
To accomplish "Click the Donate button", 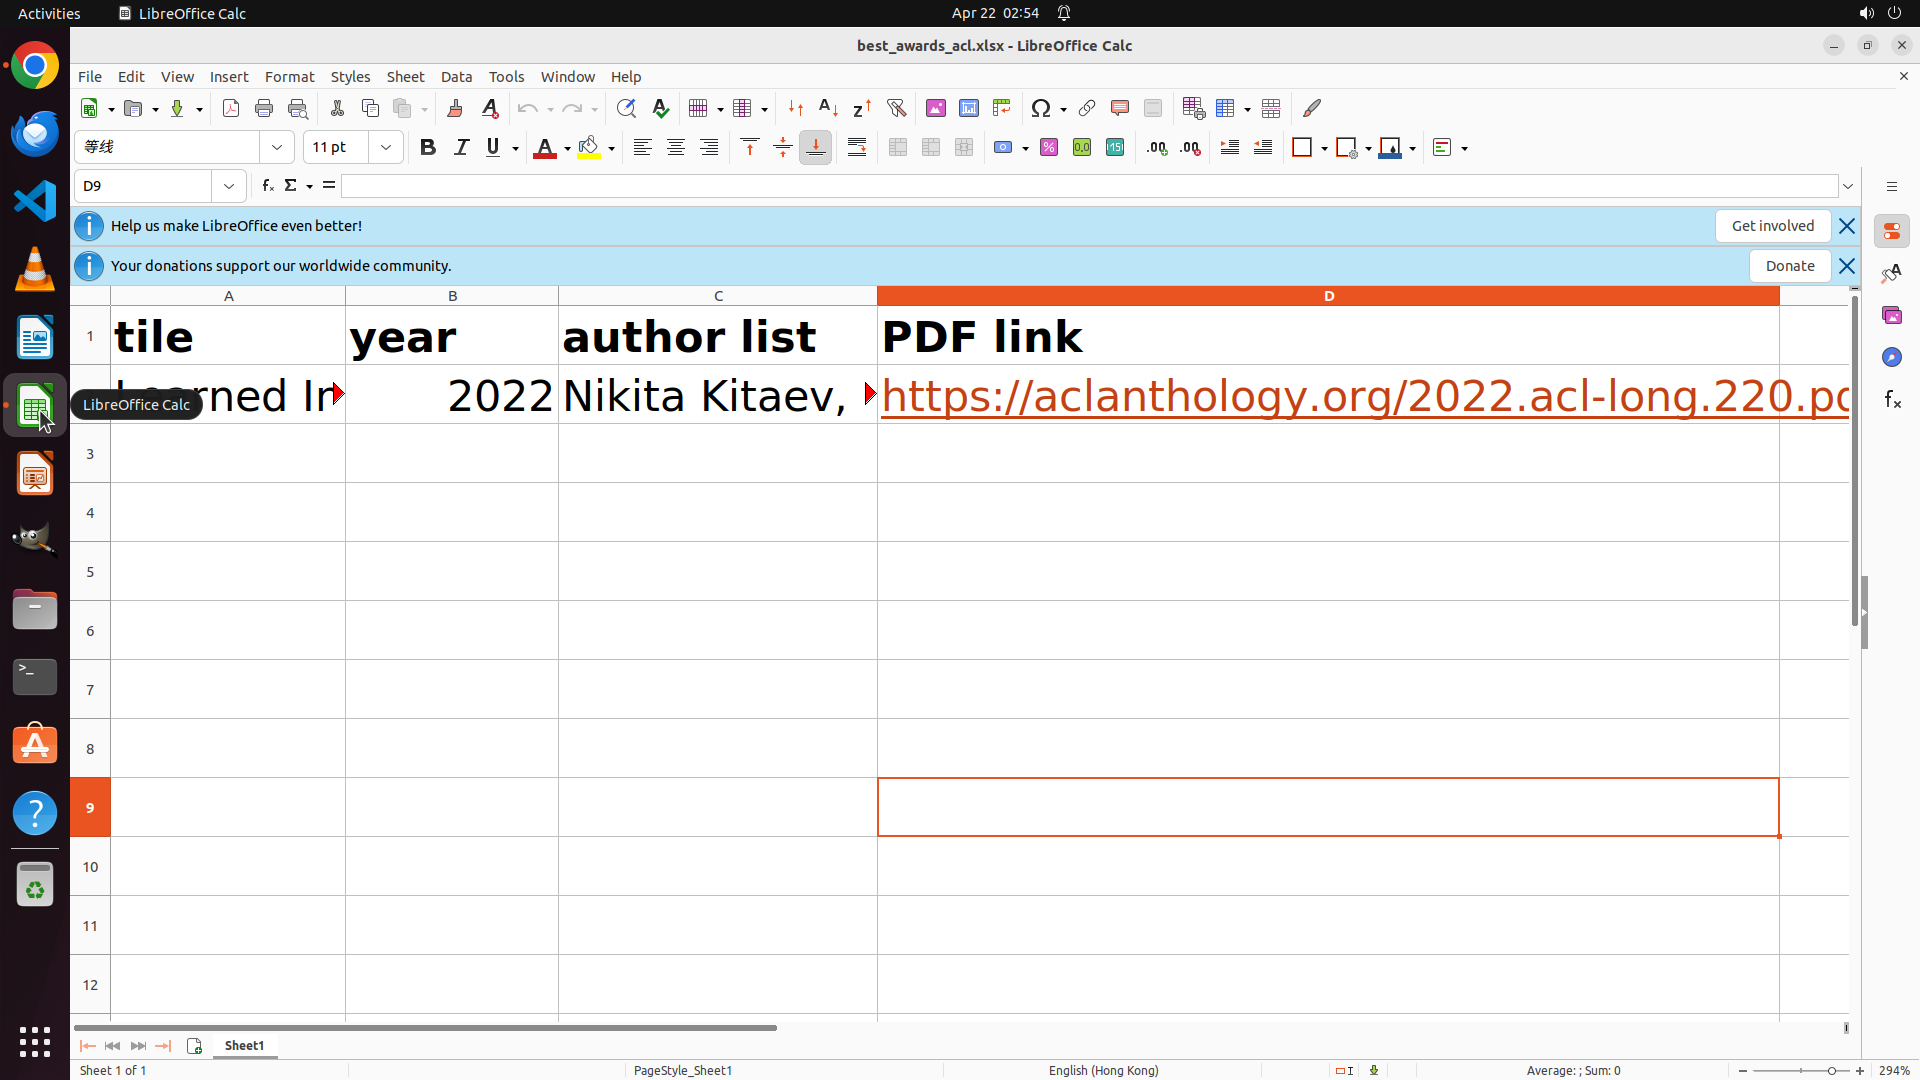I will click(x=1789, y=266).
